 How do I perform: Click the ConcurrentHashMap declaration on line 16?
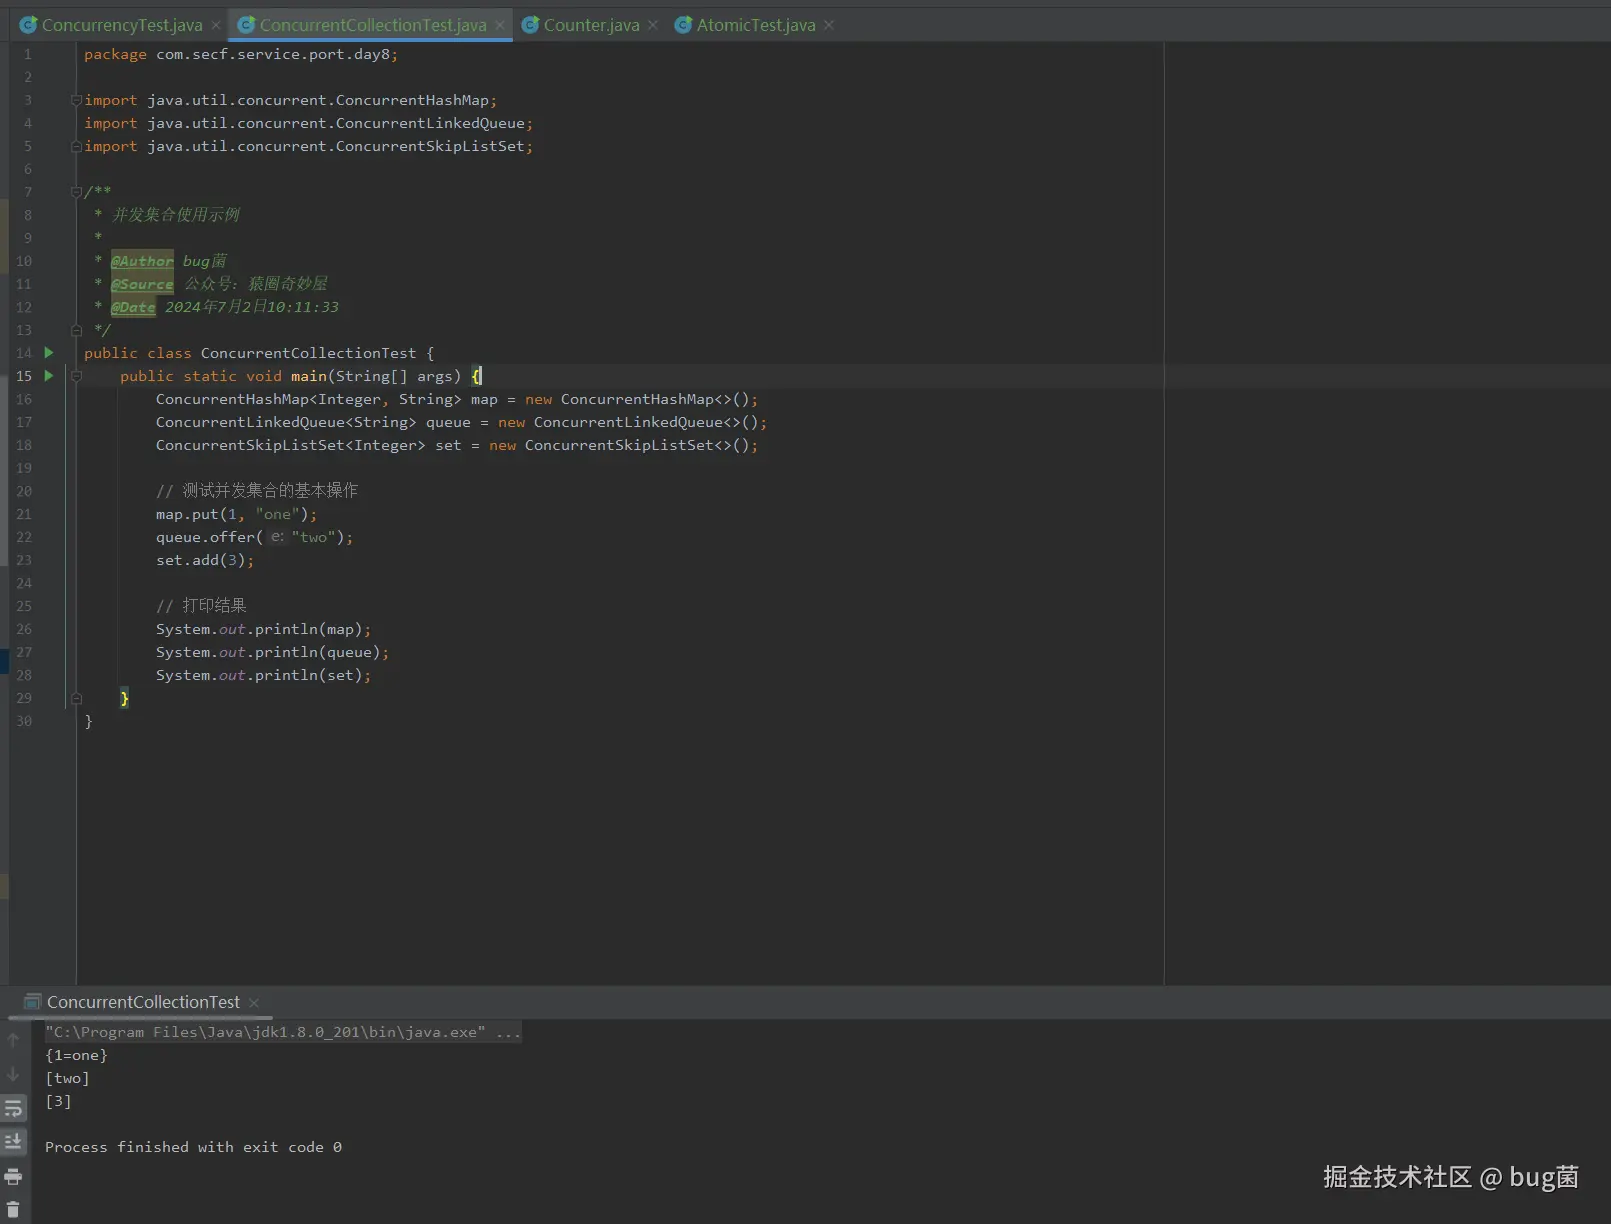pyautogui.click(x=457, y=399)
